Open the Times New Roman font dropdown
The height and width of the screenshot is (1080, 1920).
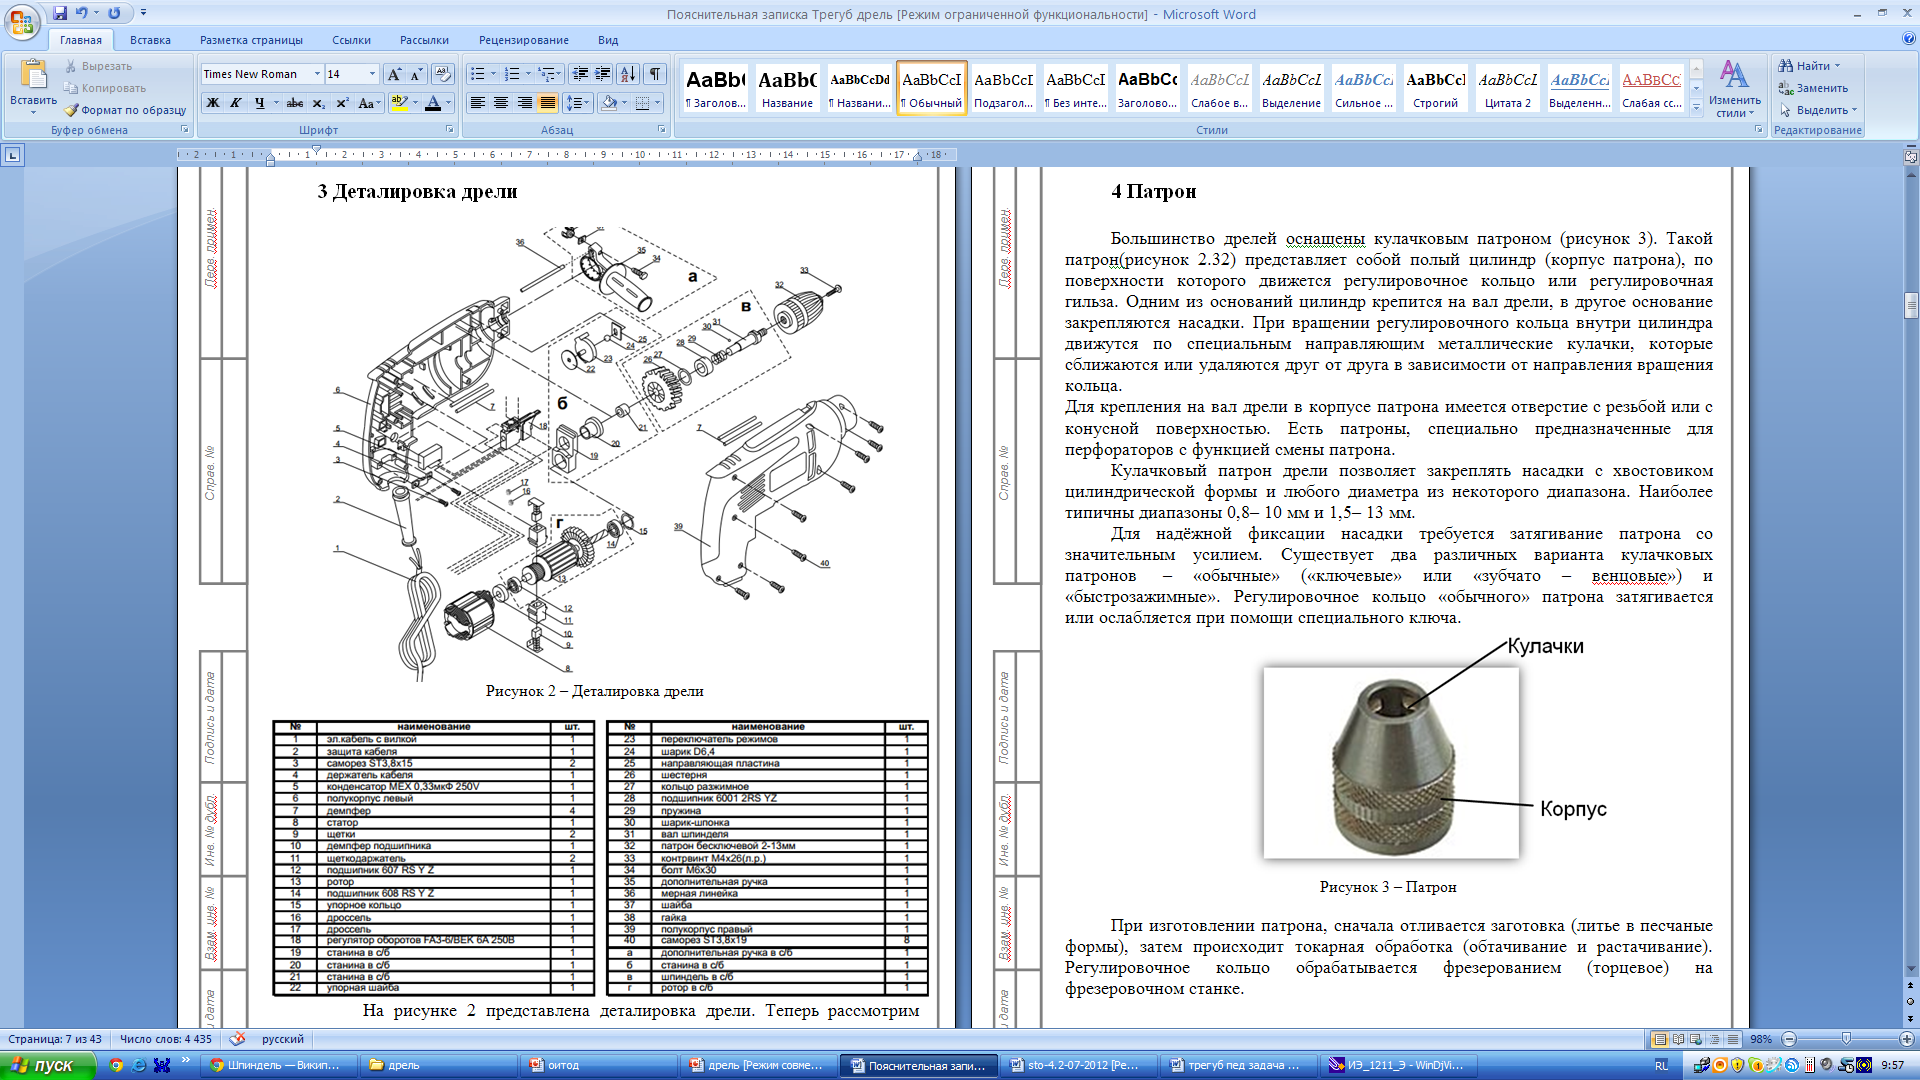[x=317, y=74]
